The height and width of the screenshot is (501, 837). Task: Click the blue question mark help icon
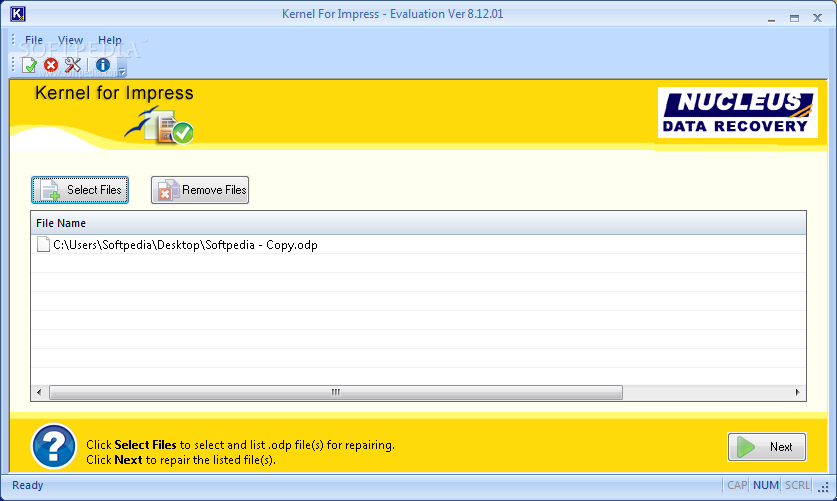[x=53, y=446]
